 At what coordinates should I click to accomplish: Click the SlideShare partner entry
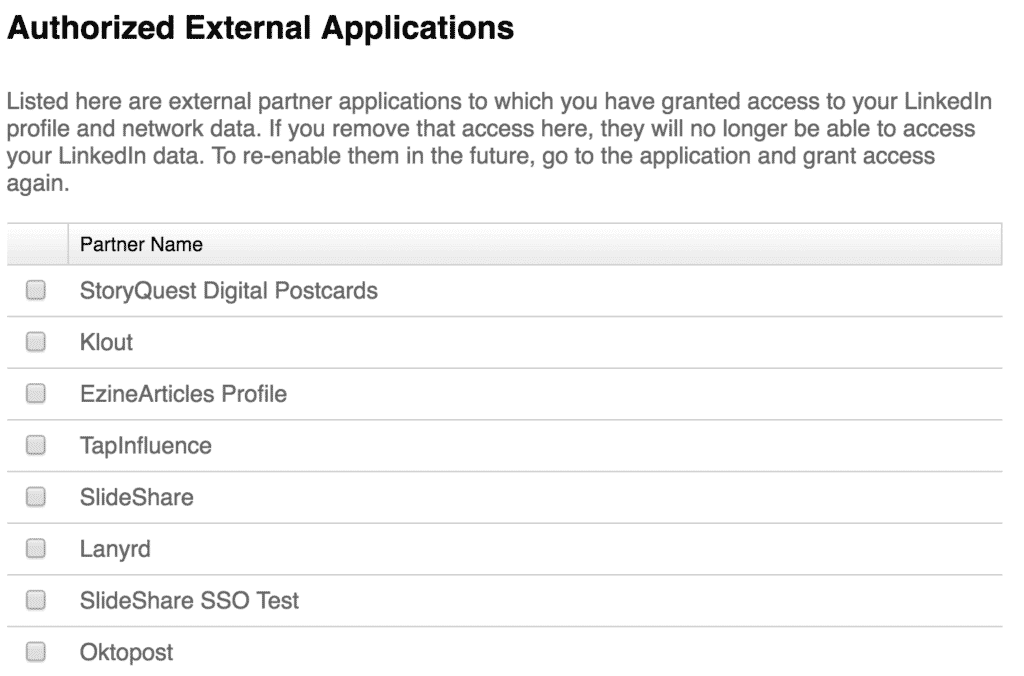coord(137,497)
